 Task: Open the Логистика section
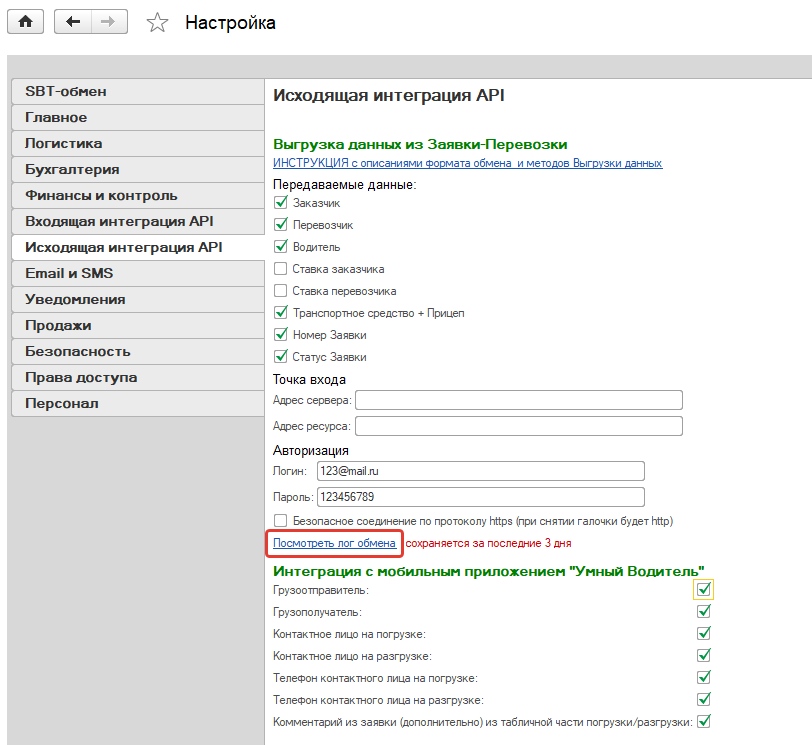138,143
